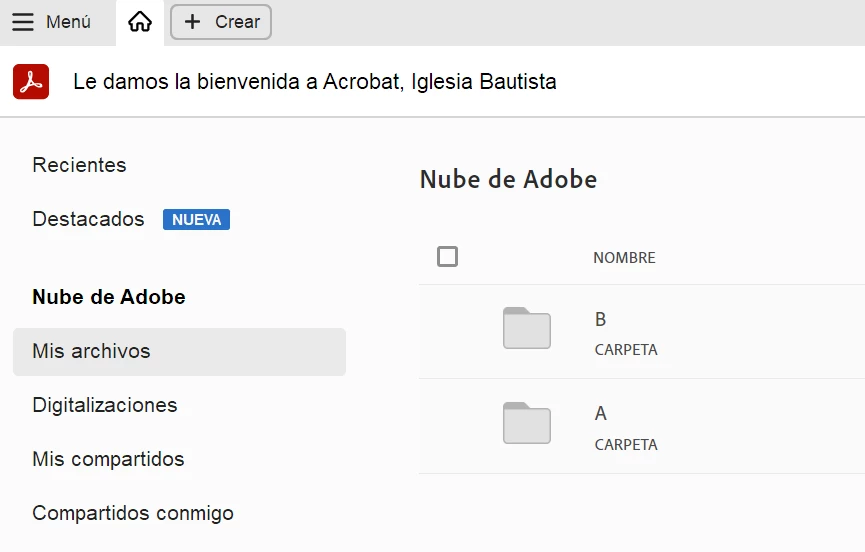The width and height of the screenshot is (865, 552).
Task: Sort by the NOMBRE column header
Action: click(x=624, y=258)
